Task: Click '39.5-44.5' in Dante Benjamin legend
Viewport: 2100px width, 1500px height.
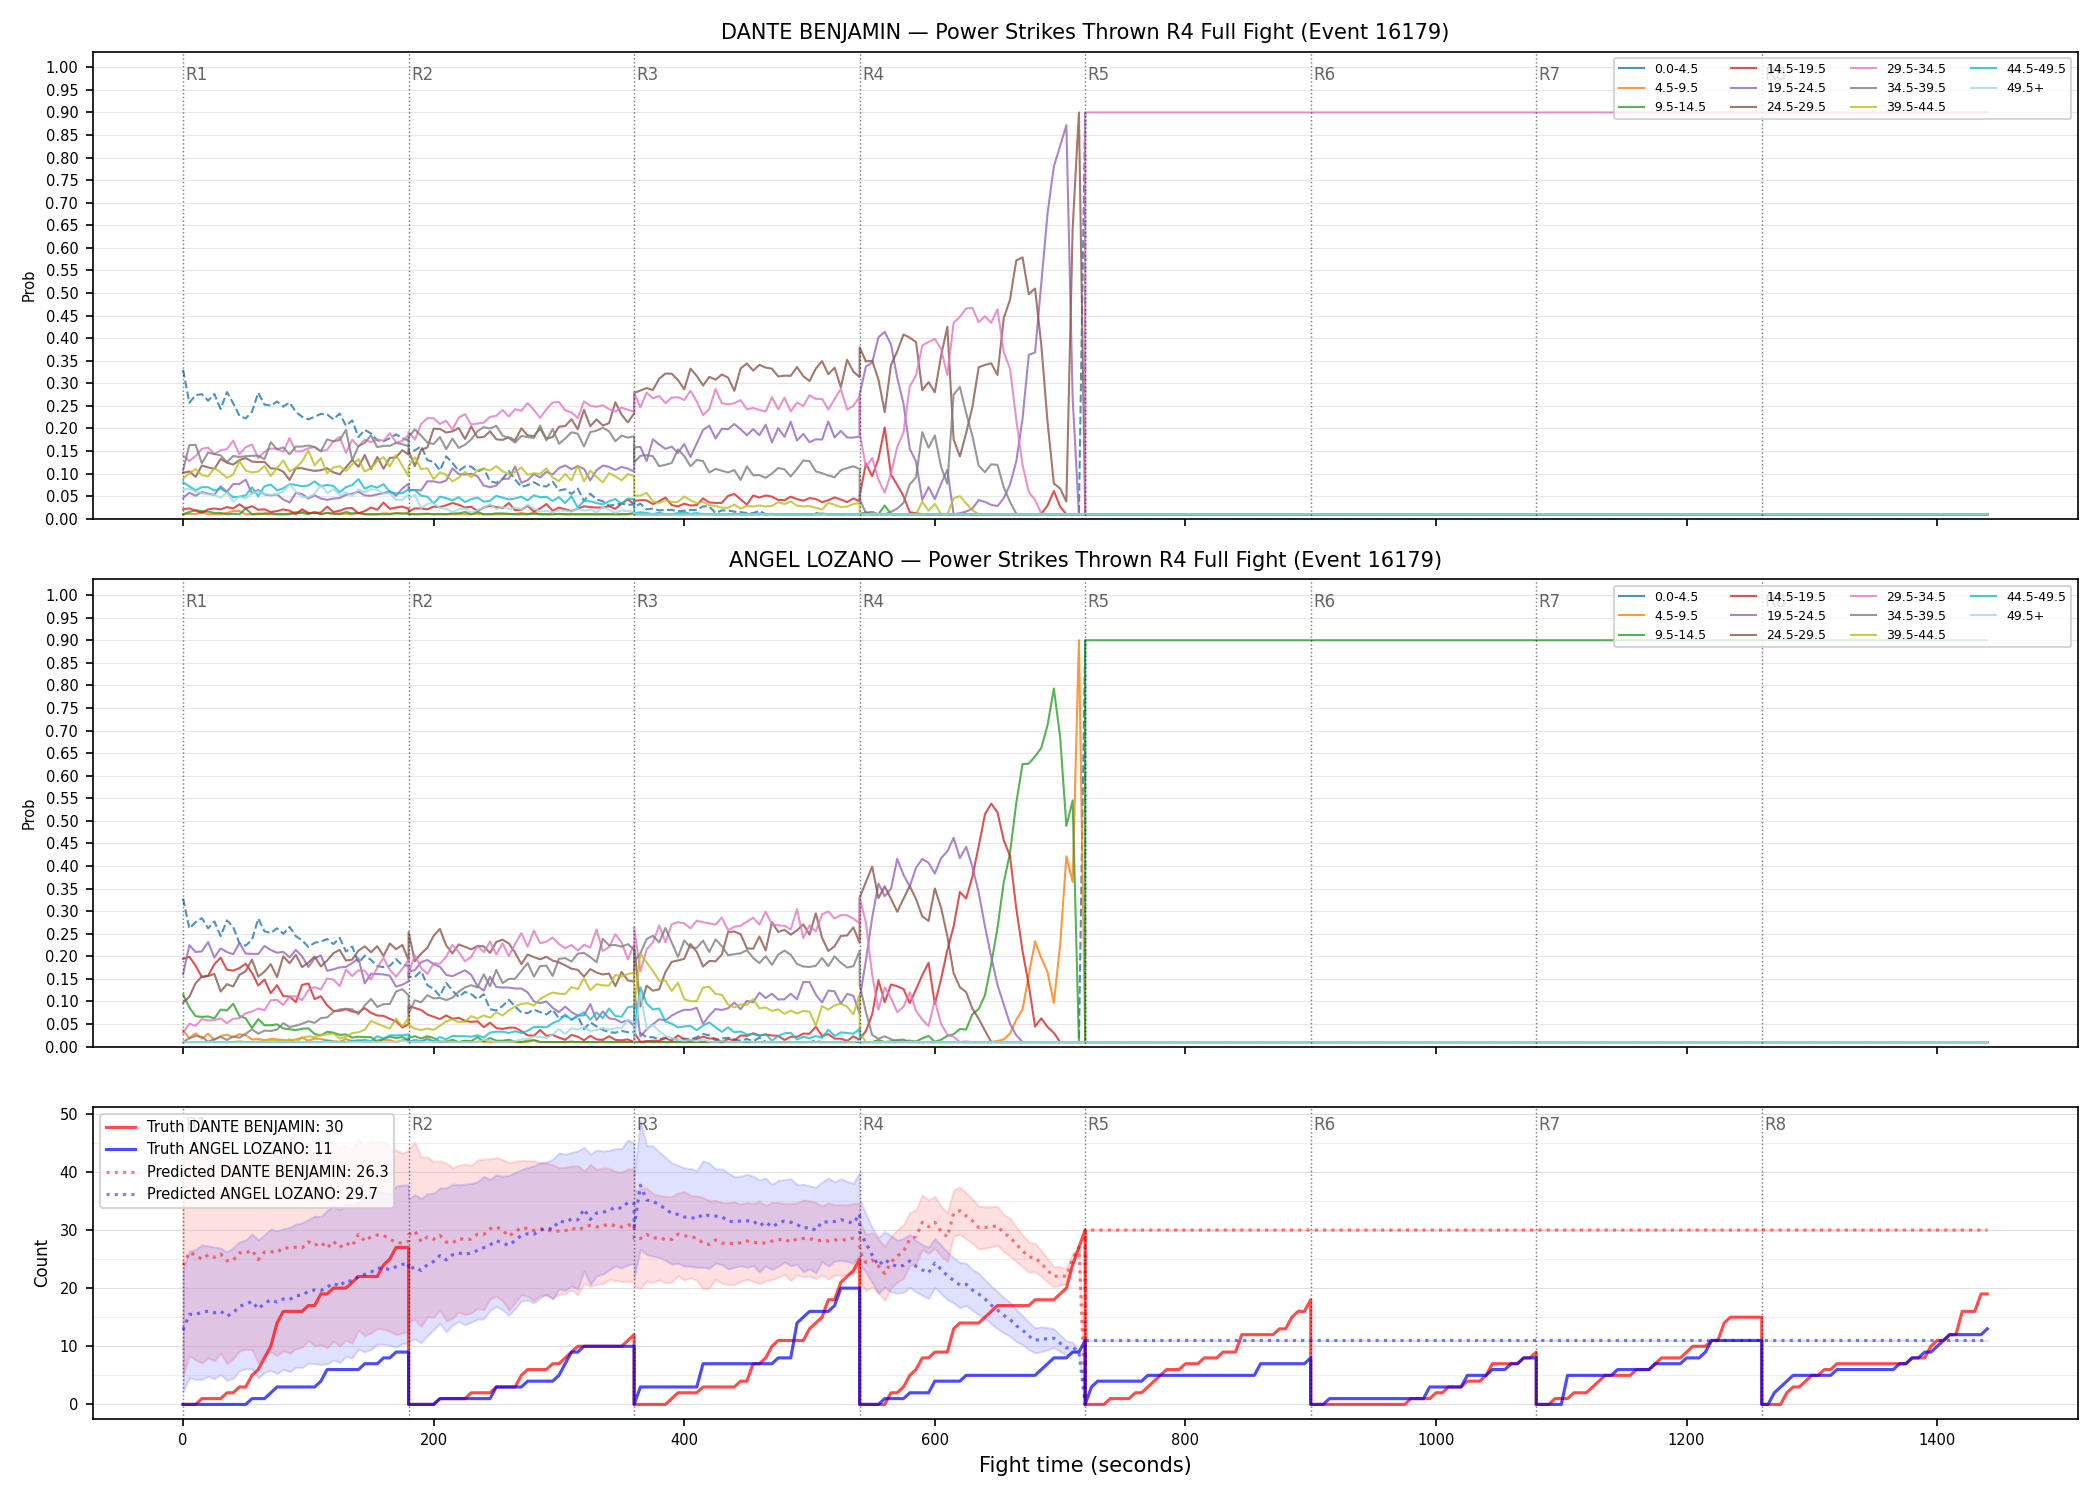Action: coord(1916,107)
